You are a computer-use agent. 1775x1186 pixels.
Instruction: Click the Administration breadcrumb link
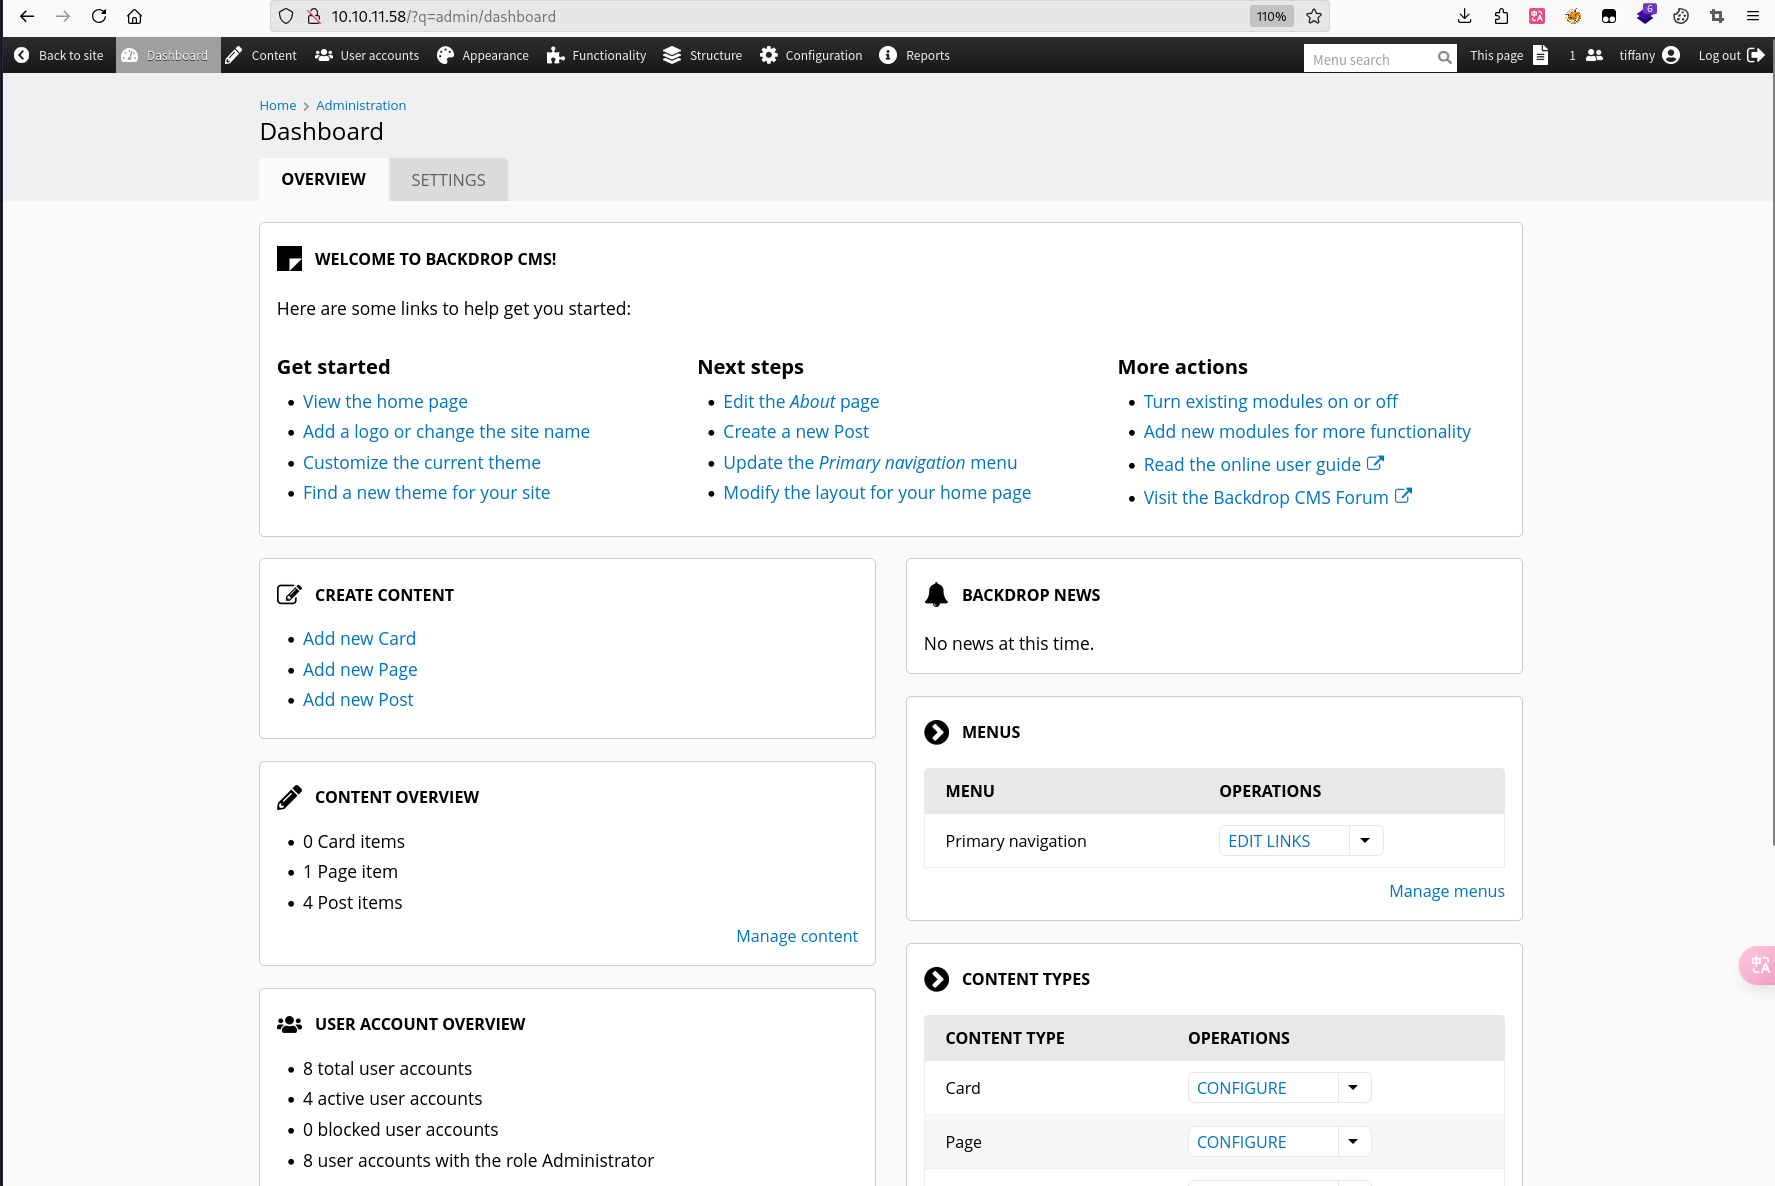coord(361,105)
